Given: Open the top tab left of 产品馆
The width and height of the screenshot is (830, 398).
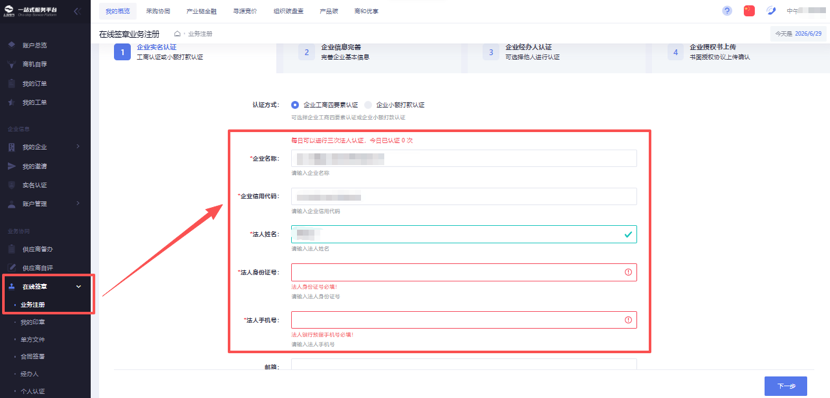Looking at the screenshot, I should tap(288, 11).
